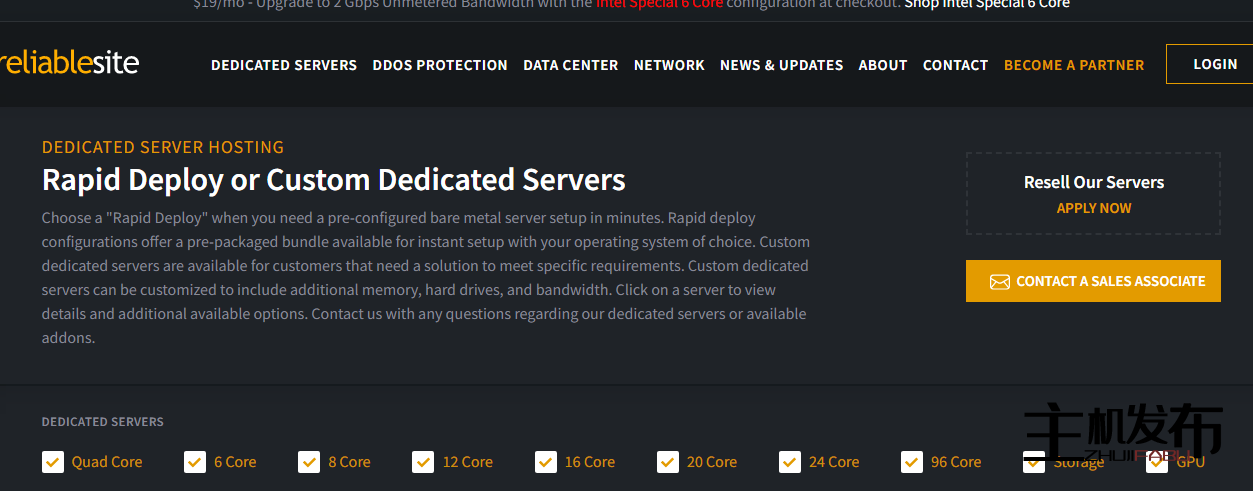Click Contact a Sales Associate button
Viewport: 1253px width, 491px height.
1093,281
